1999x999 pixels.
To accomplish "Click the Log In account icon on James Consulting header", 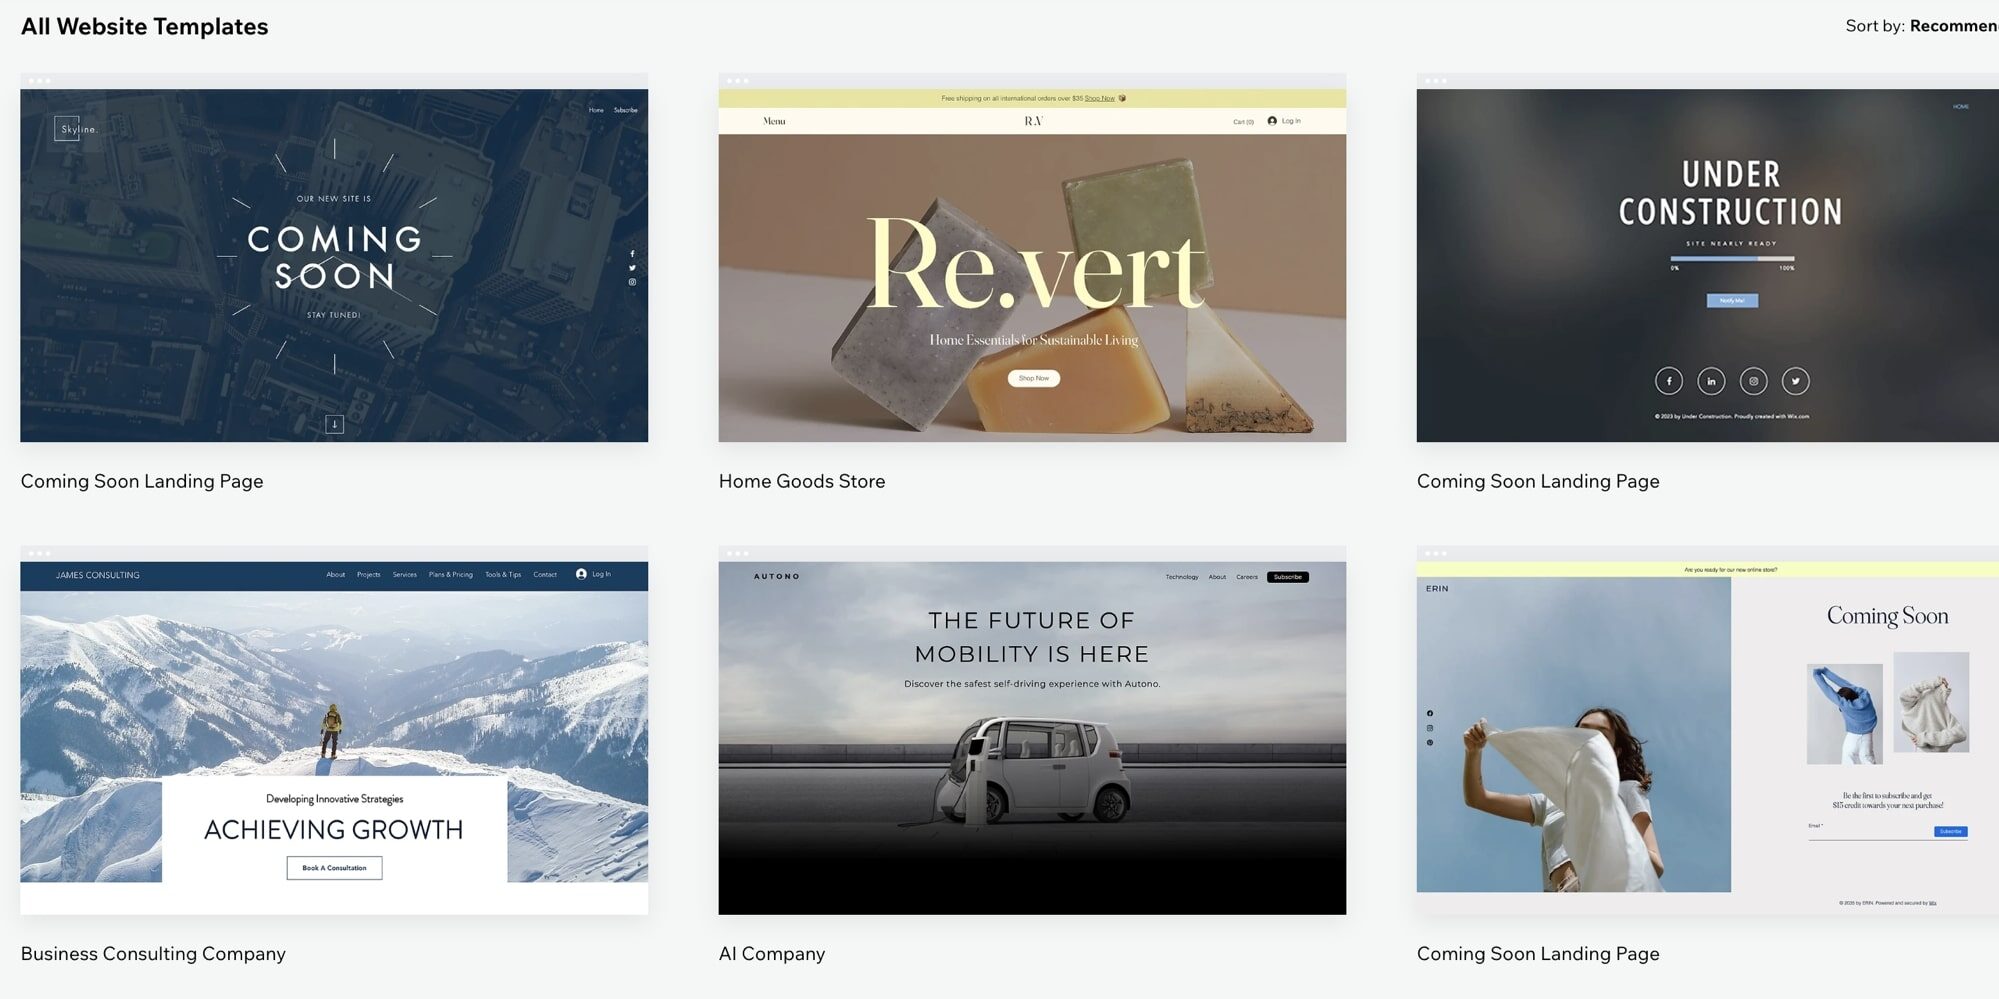I will pyautogui.click(x=581, y=575).
